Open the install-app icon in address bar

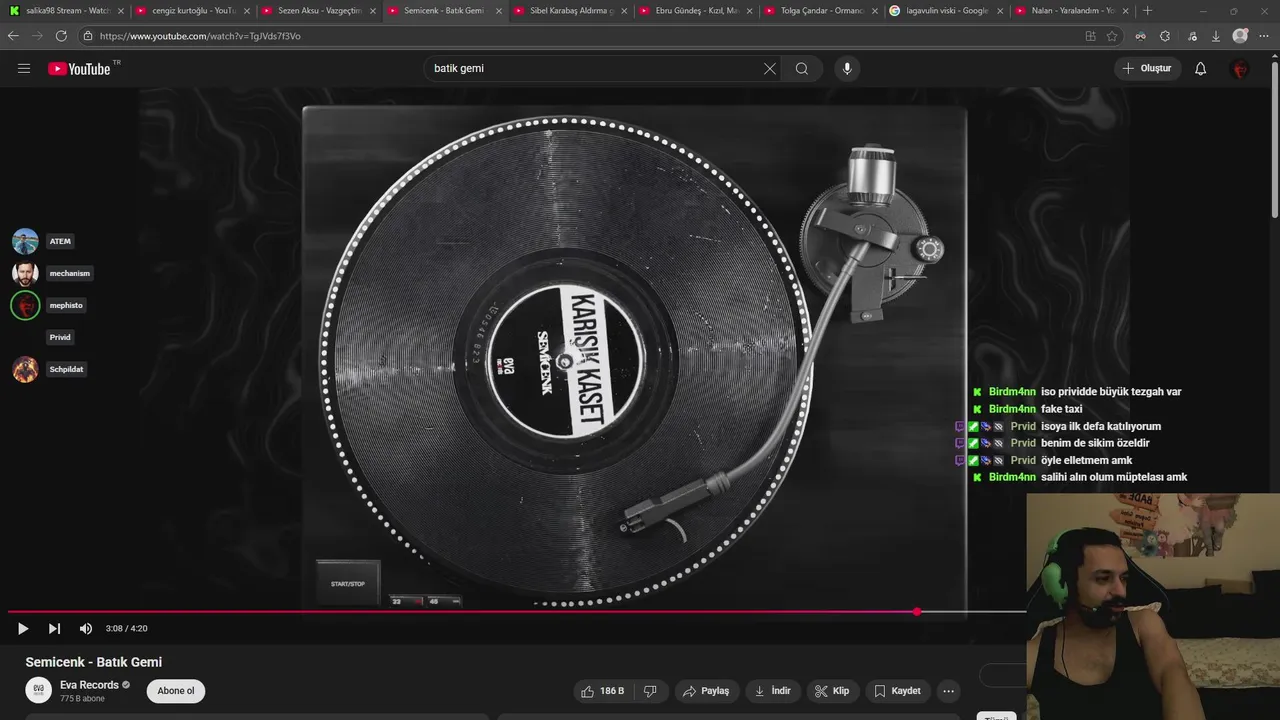point(1090,36)
